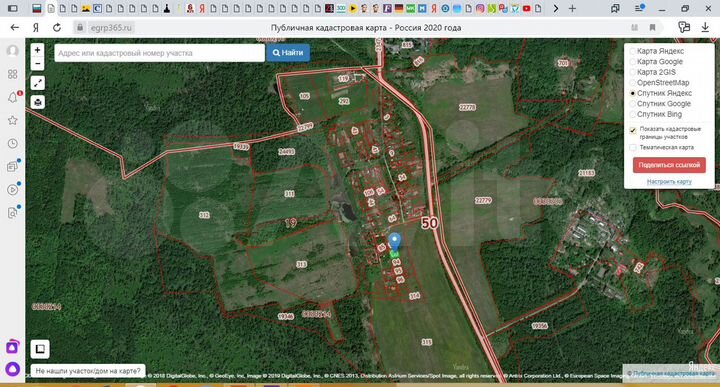
Task: Open the purple app icon above Alice
Action: [x=12, y=347]
